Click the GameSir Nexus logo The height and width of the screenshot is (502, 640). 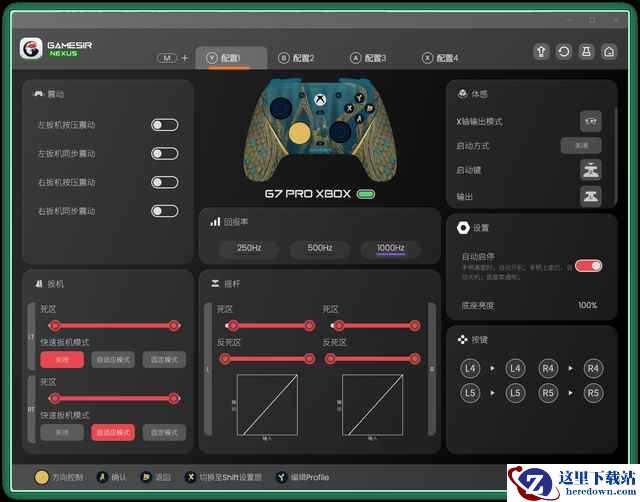click(x=31, y=49)
